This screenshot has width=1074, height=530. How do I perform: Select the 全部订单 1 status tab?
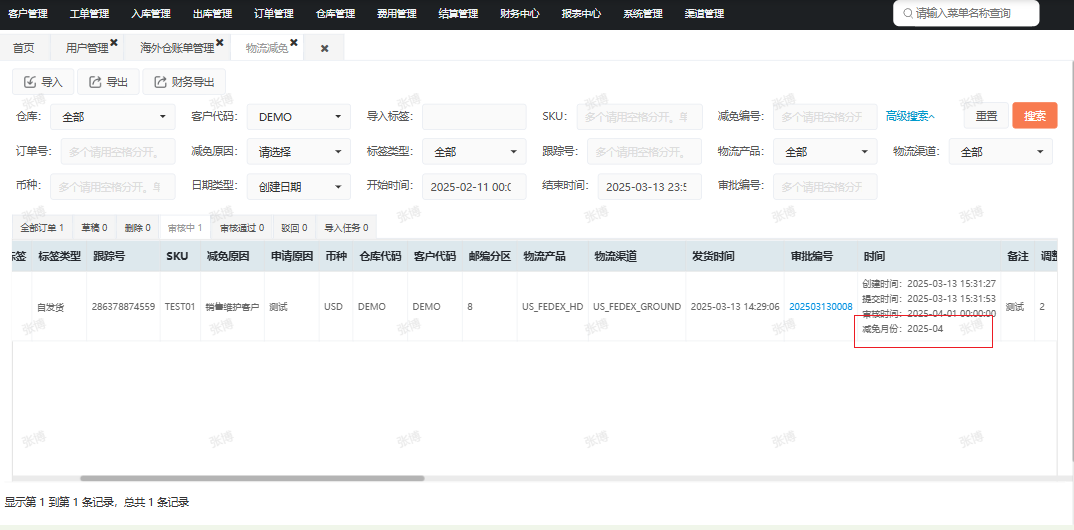coord(42,227)
